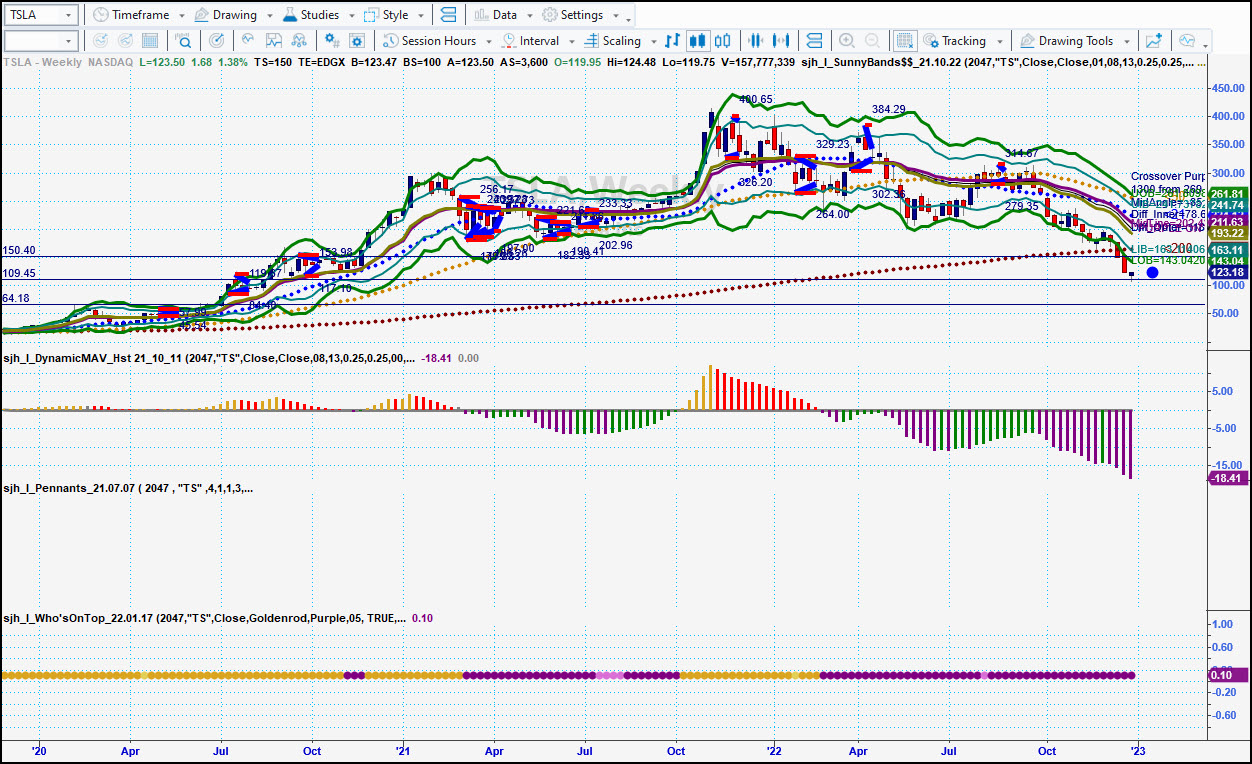Toggle the dotted grid selection icon
The image size is (1252, 764).
point(905,41)
